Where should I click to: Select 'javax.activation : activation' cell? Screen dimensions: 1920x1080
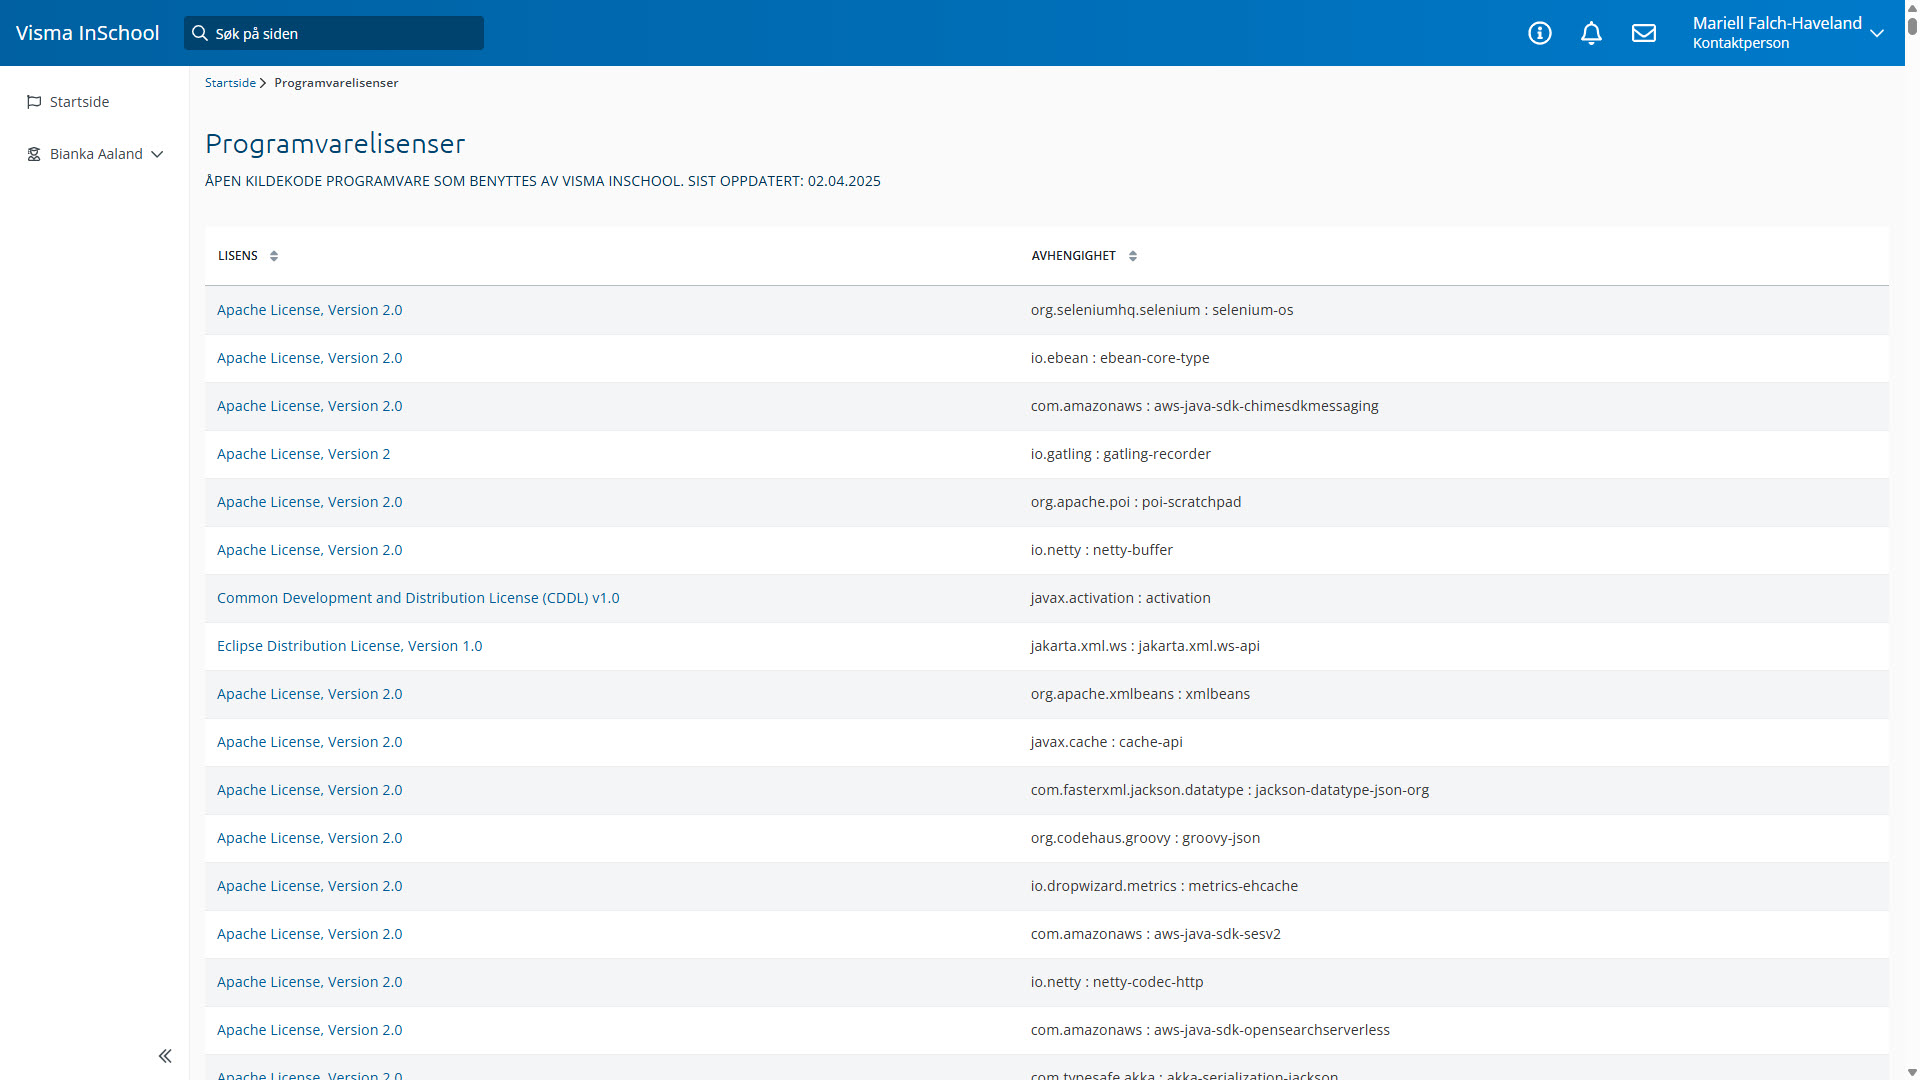pos(1120,598)
